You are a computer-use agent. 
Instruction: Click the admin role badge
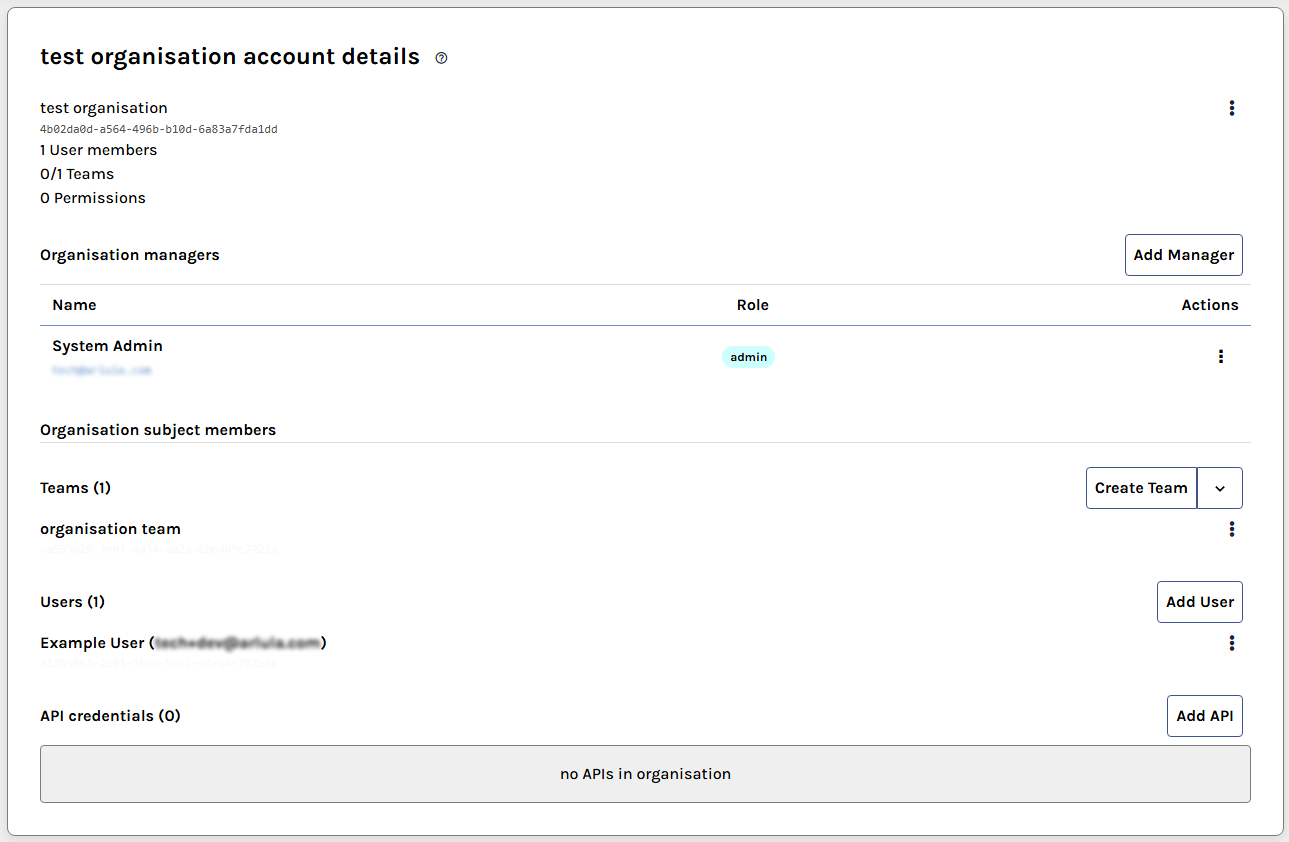click(x=748, y=357)
